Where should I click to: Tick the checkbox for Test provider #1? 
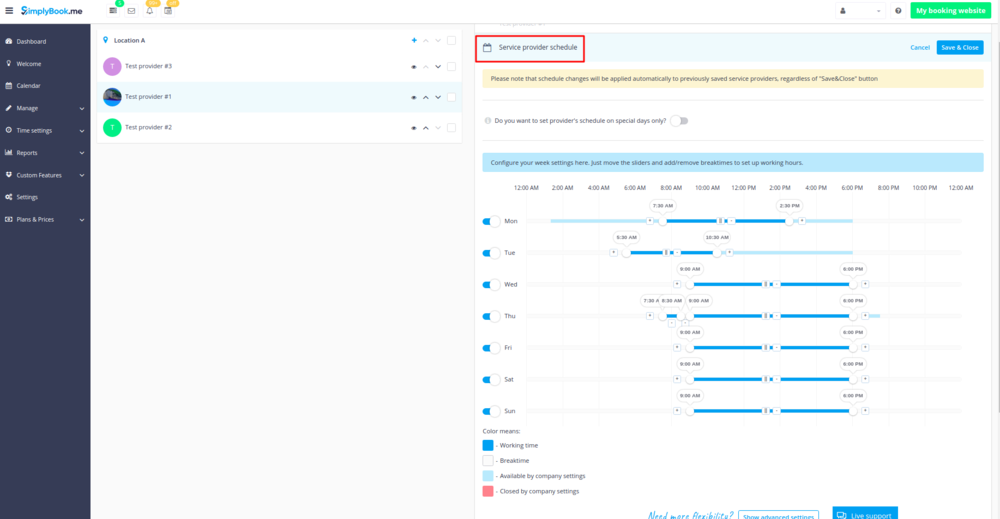pyautogui.click(x=452, y=97)
